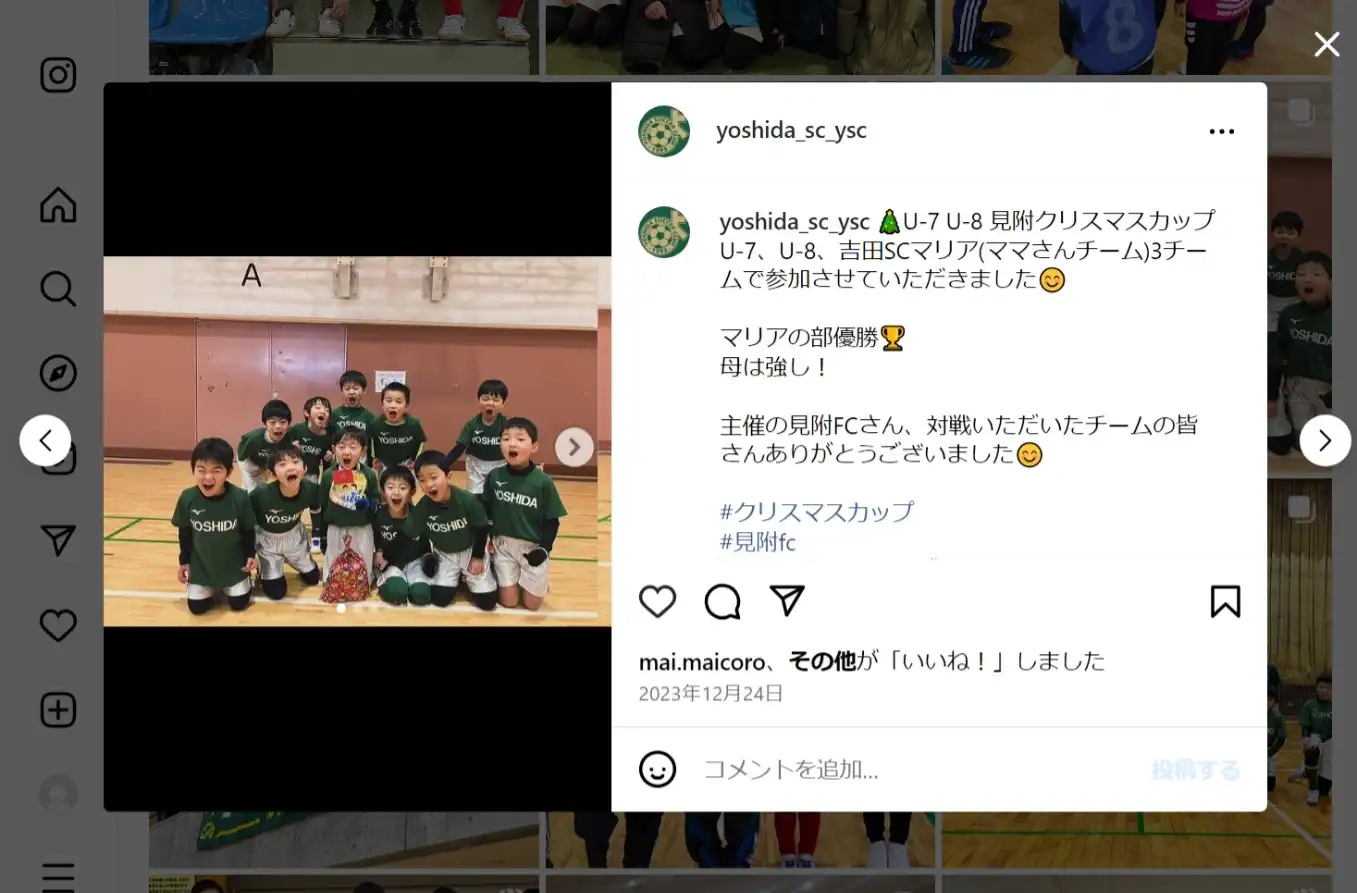This screenshot has width=1357, height=893.
Task: Go to the next post arrow
Action: click(x=1325, y=440)
